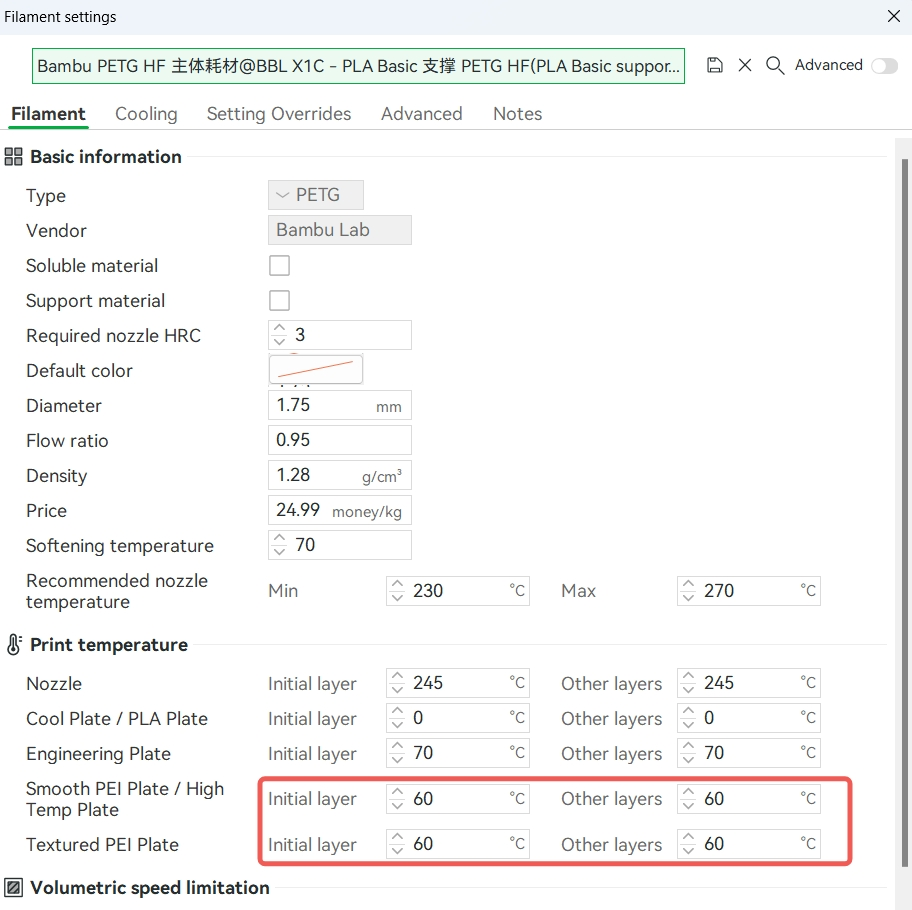This screenshot has height=910, width=912.
Task: Click the Basic information section icon
Action: click(13, 156)
